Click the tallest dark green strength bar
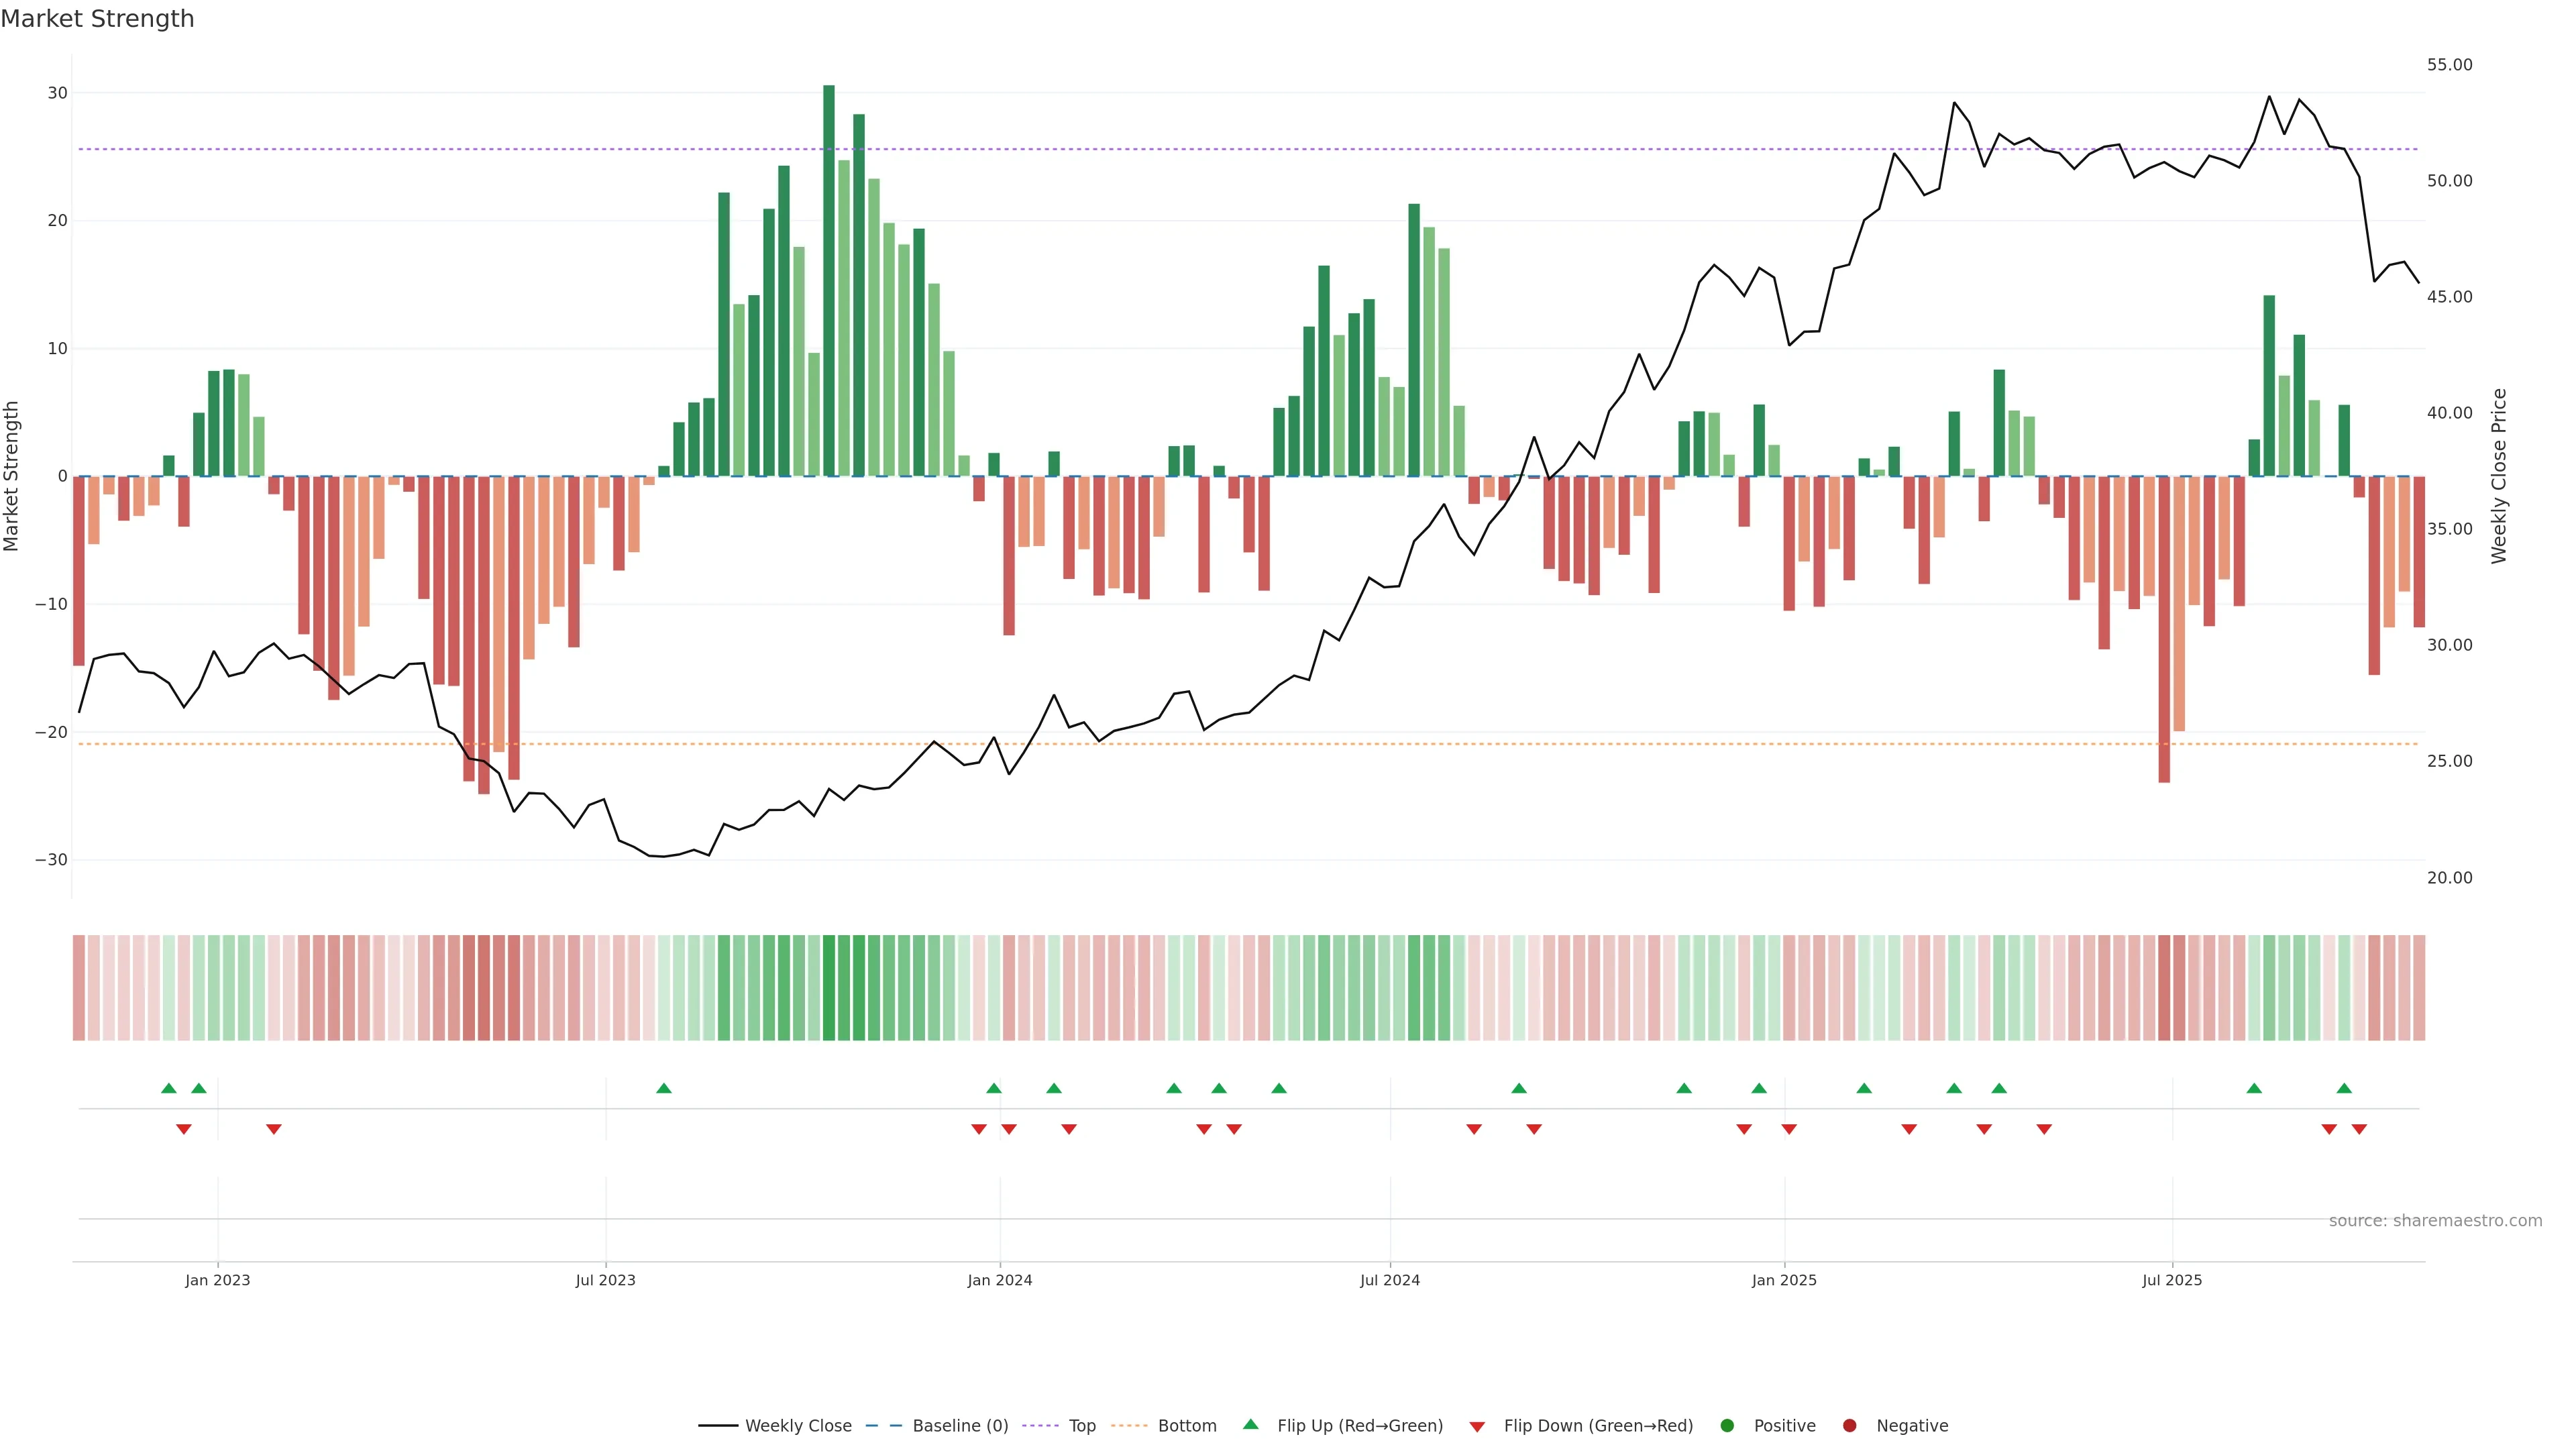Image resolution: width=2576 pixels, height=1449 pixels. [x=829, y=280]
